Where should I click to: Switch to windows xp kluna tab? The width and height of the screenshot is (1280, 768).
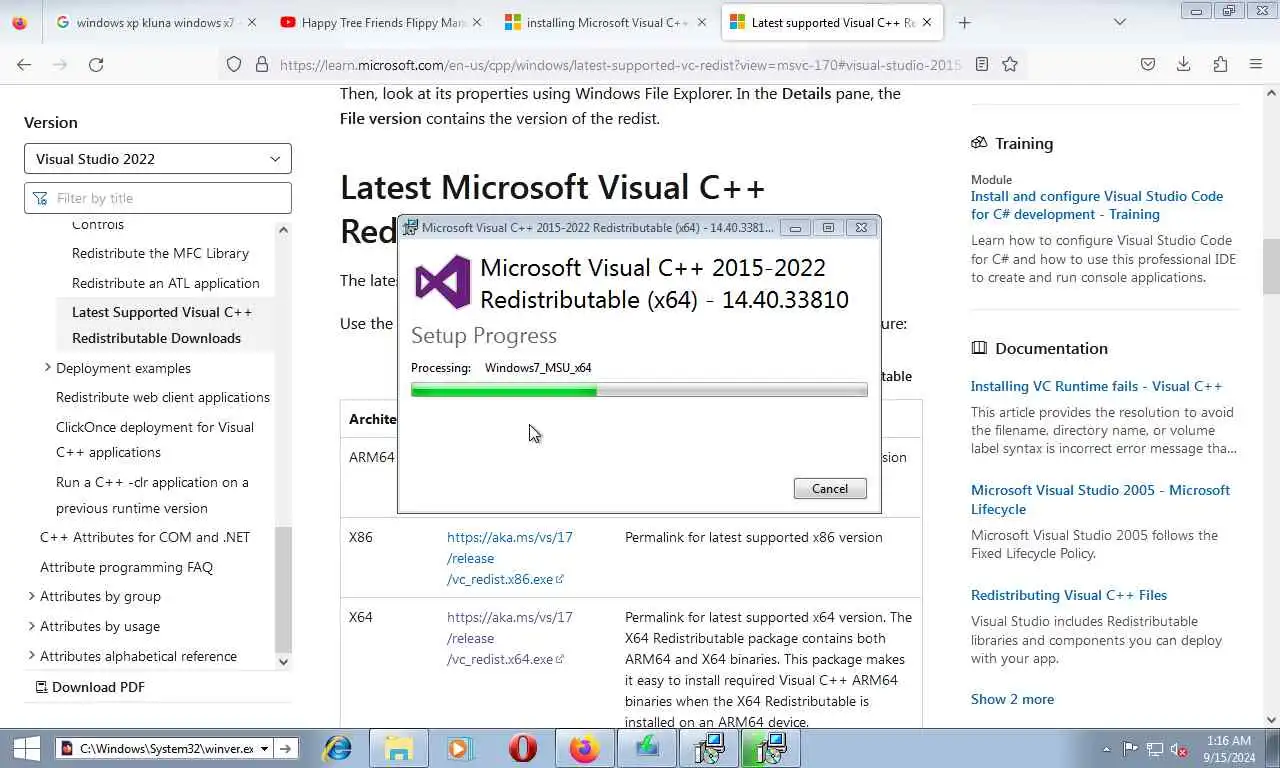point(153,22)
